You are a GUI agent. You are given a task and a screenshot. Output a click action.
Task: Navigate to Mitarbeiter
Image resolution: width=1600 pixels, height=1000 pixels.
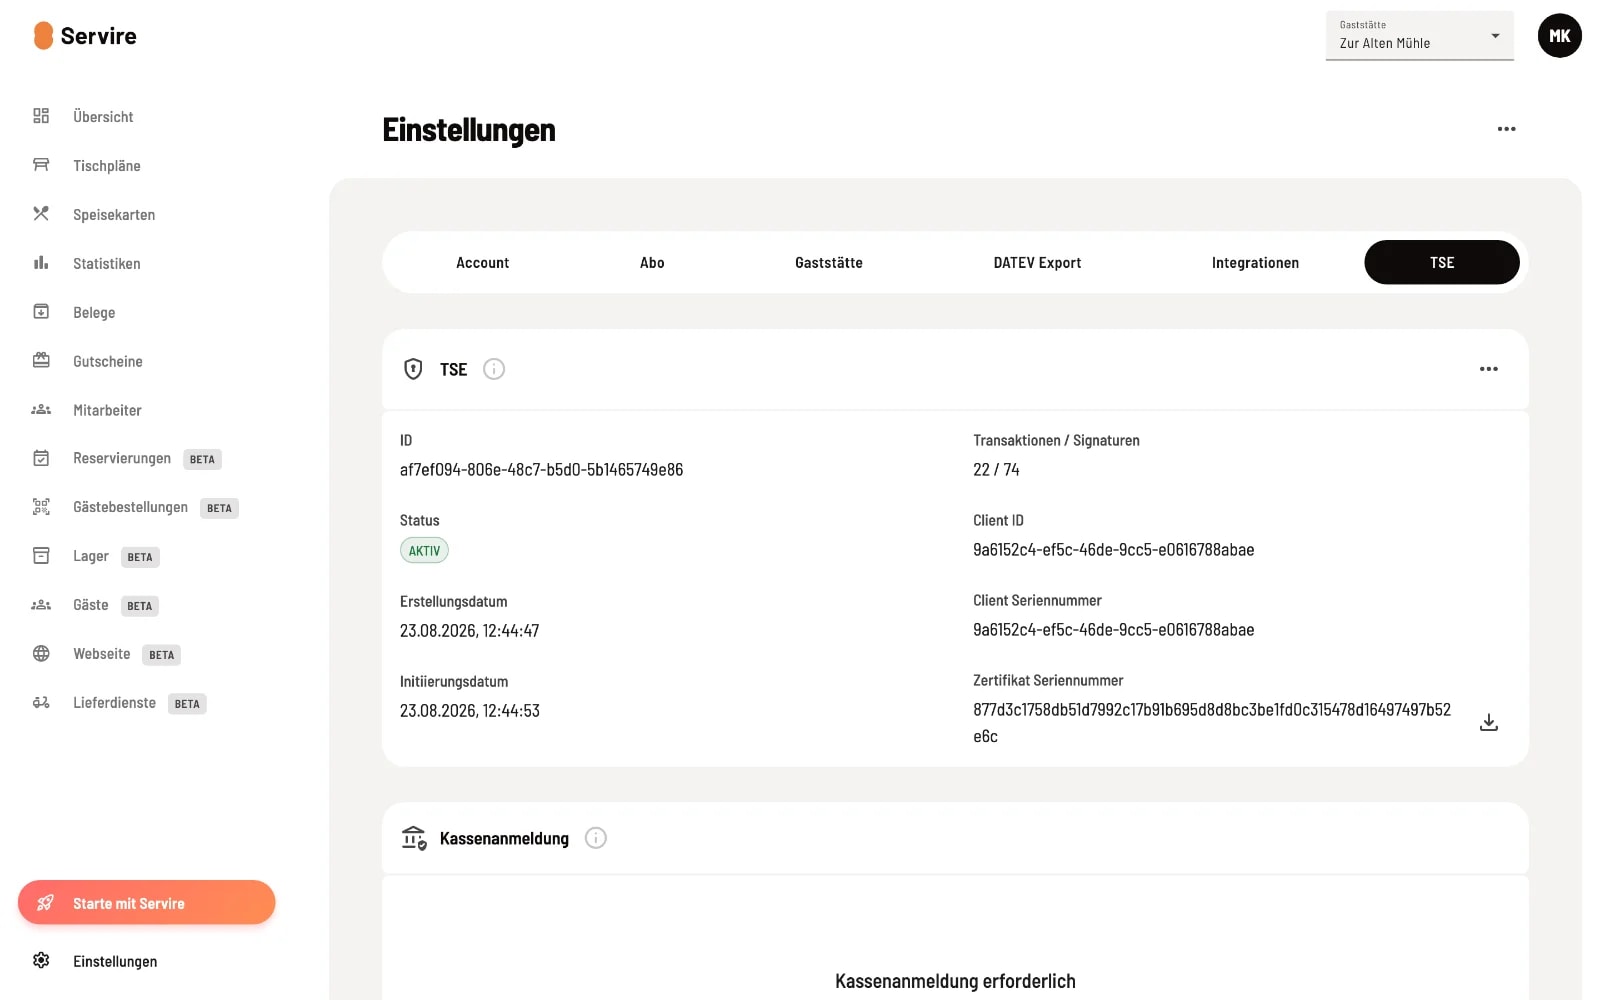tap(107, 410)
